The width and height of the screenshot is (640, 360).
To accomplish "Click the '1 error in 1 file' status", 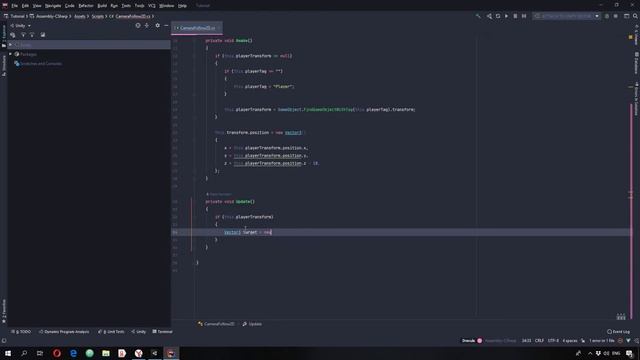I will 602,341.
